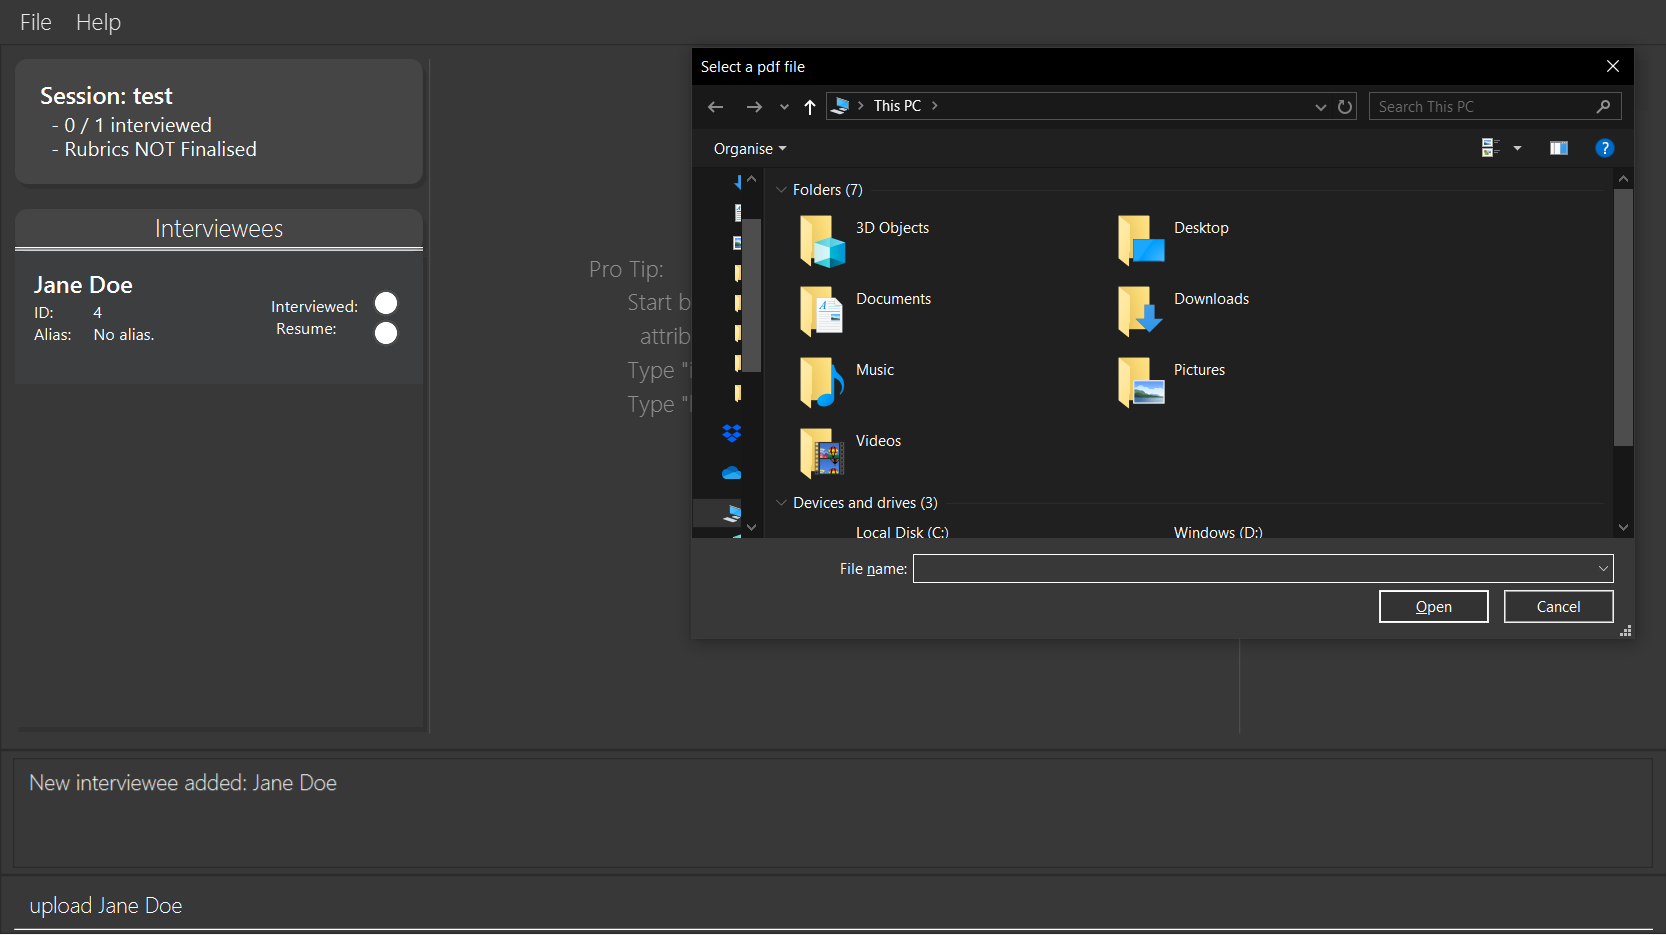Image resolution: width=1666 pixels, height=935 pixels.
Task: Click the search magnifier icon
Action: point(1604,106)
